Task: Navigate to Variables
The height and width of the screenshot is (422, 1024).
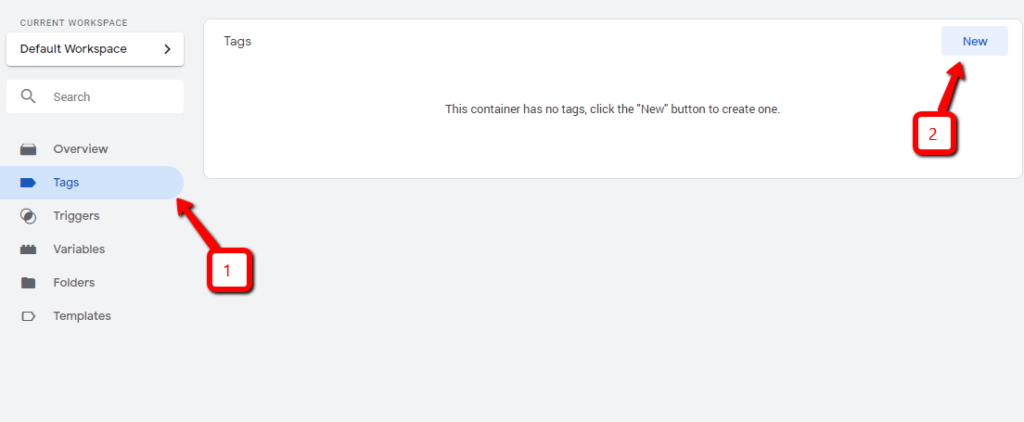Action: click(79, 249)
